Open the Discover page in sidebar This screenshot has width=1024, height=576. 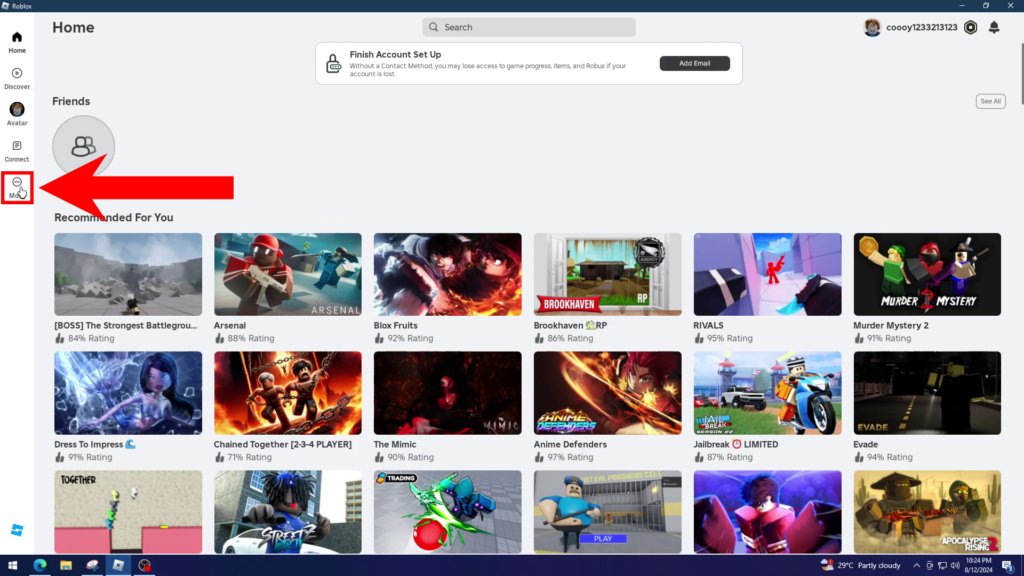click(17, 77)
